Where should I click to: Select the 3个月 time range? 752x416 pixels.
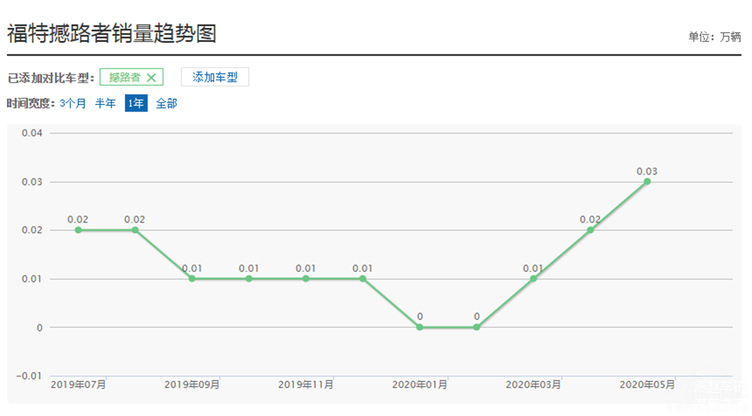pyautogui.click(x=72, y=103)
